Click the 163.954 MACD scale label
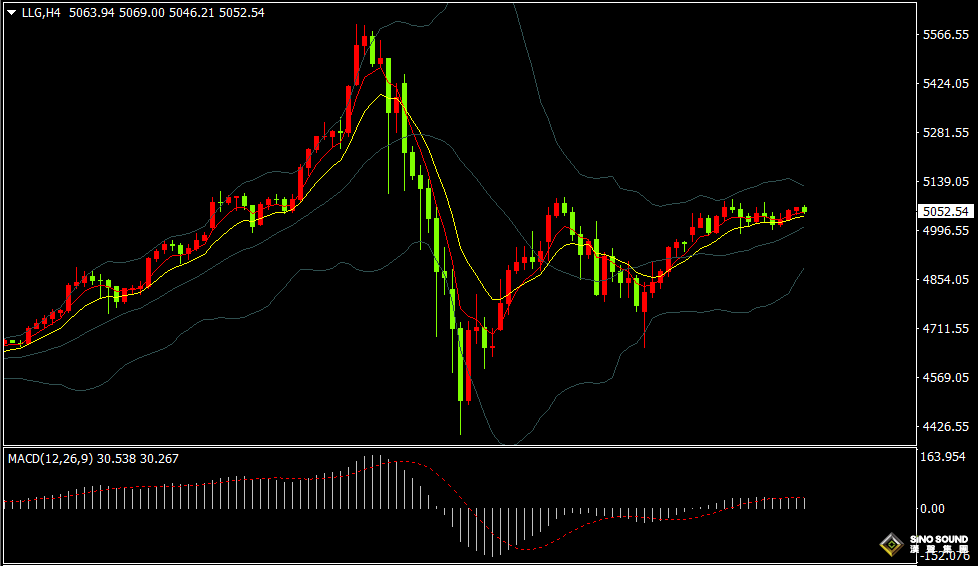The height and width of the screenshot is (566, 978). pos(945,457)
